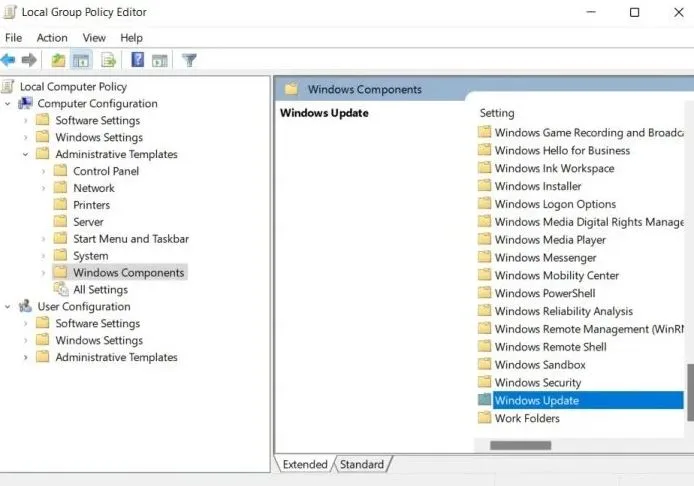This screenshot has height=486, width=694.
Task: Toggle Show/Hide Action Pane toolbar icon
Action: pyautogui.click(x=160, y=60)
